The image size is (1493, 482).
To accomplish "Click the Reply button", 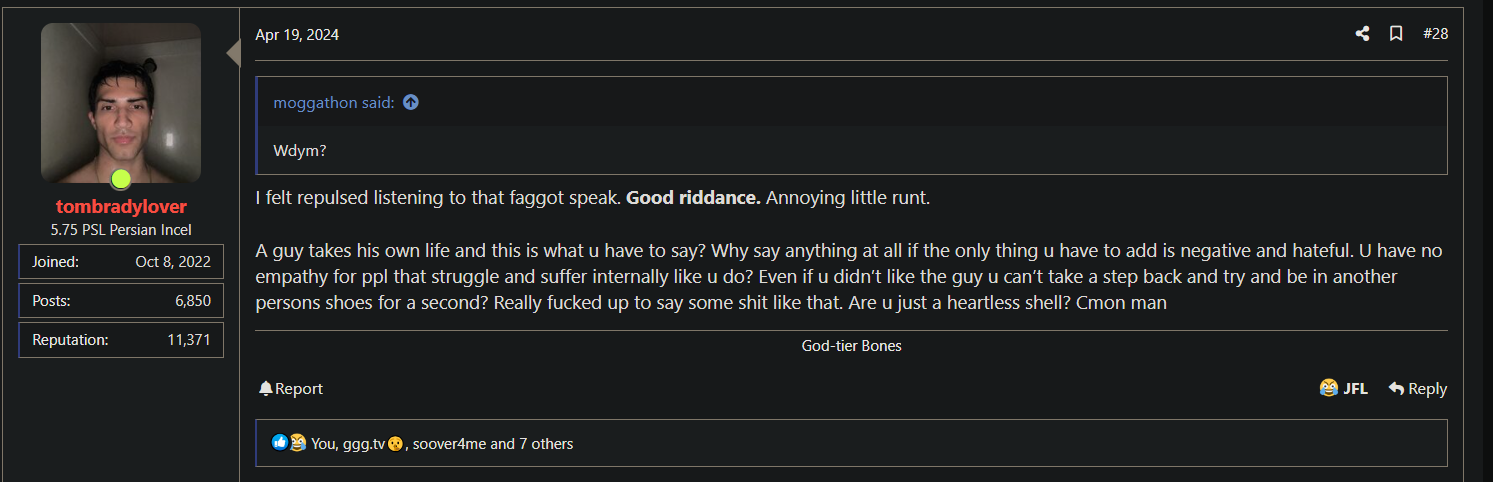I will pyautogui.click(x=1417, y=389).
